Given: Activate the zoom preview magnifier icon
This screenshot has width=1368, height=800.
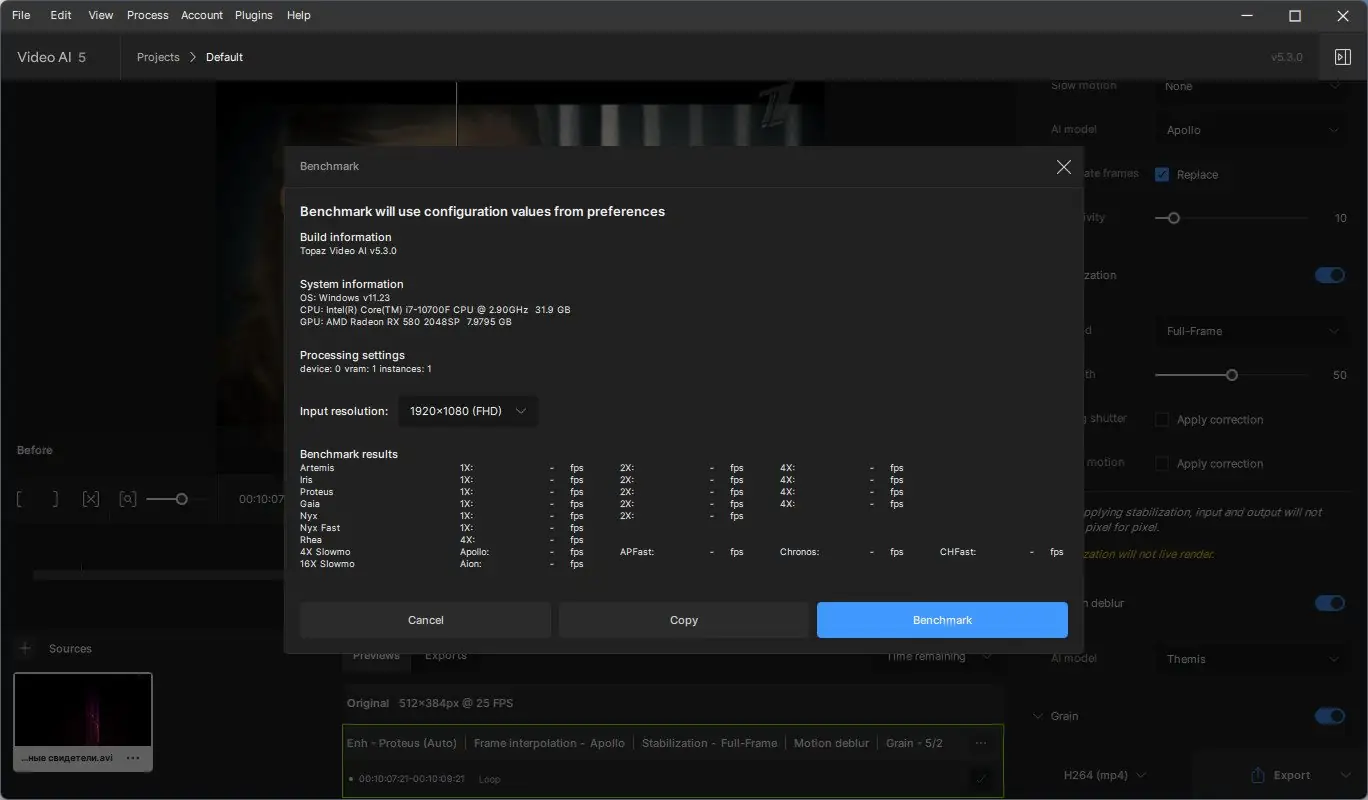Looking at the screenshot, I should [x=127, y=498].
